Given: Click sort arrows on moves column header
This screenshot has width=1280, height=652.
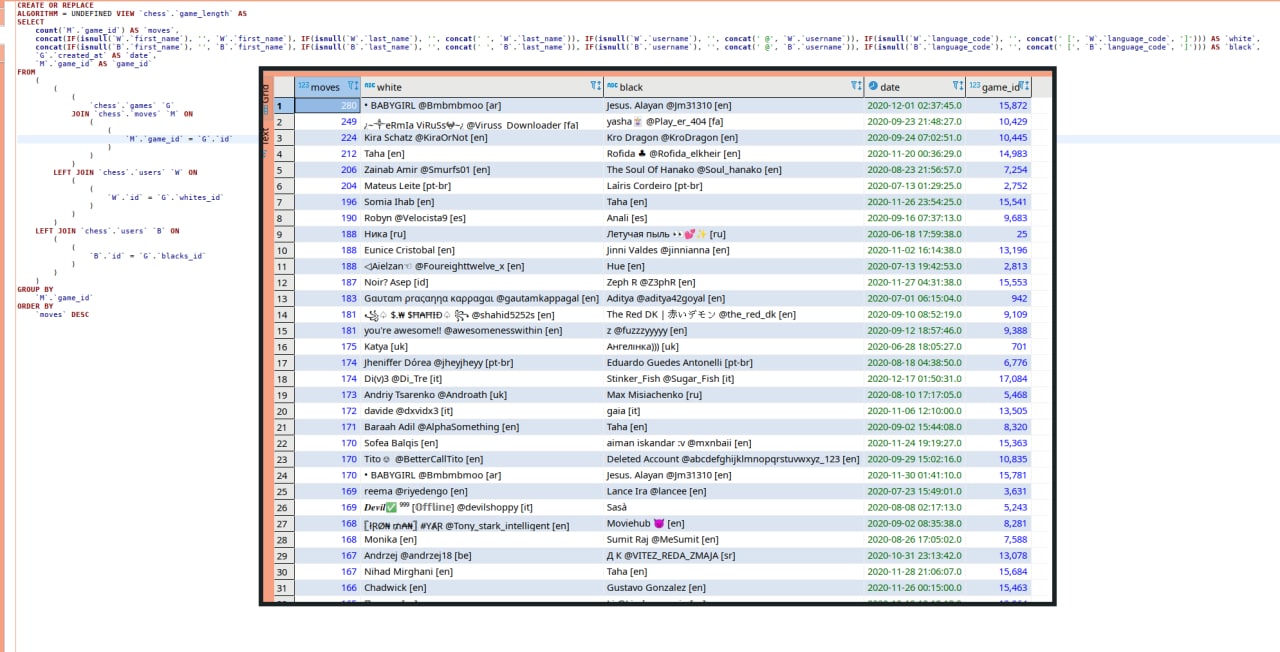Looking at the screenshot, I should click(x=357, y=86).
